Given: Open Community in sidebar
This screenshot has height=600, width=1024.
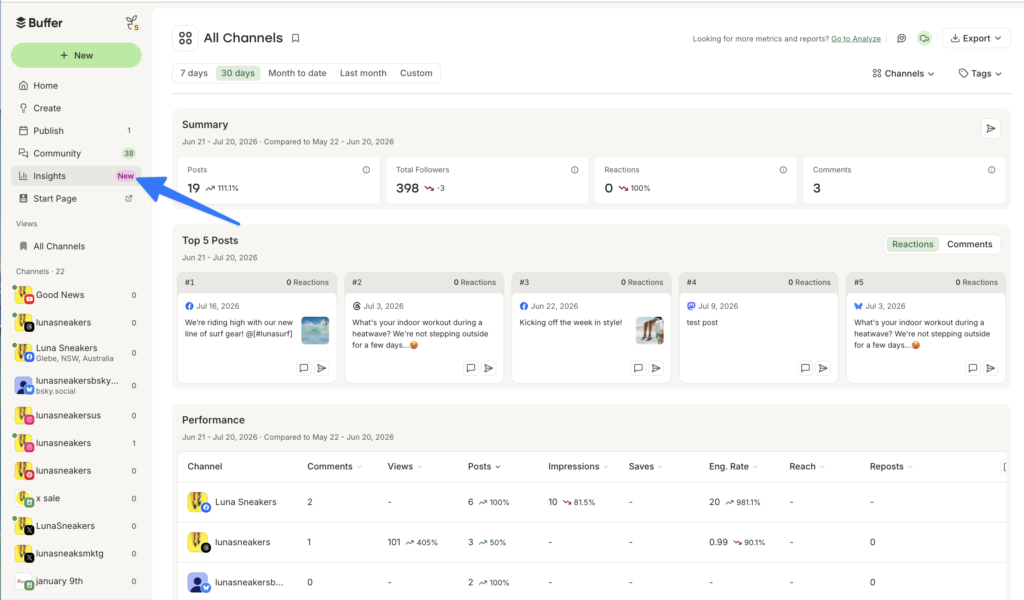Looking at the screenshot, I should [x=76, y=153].
